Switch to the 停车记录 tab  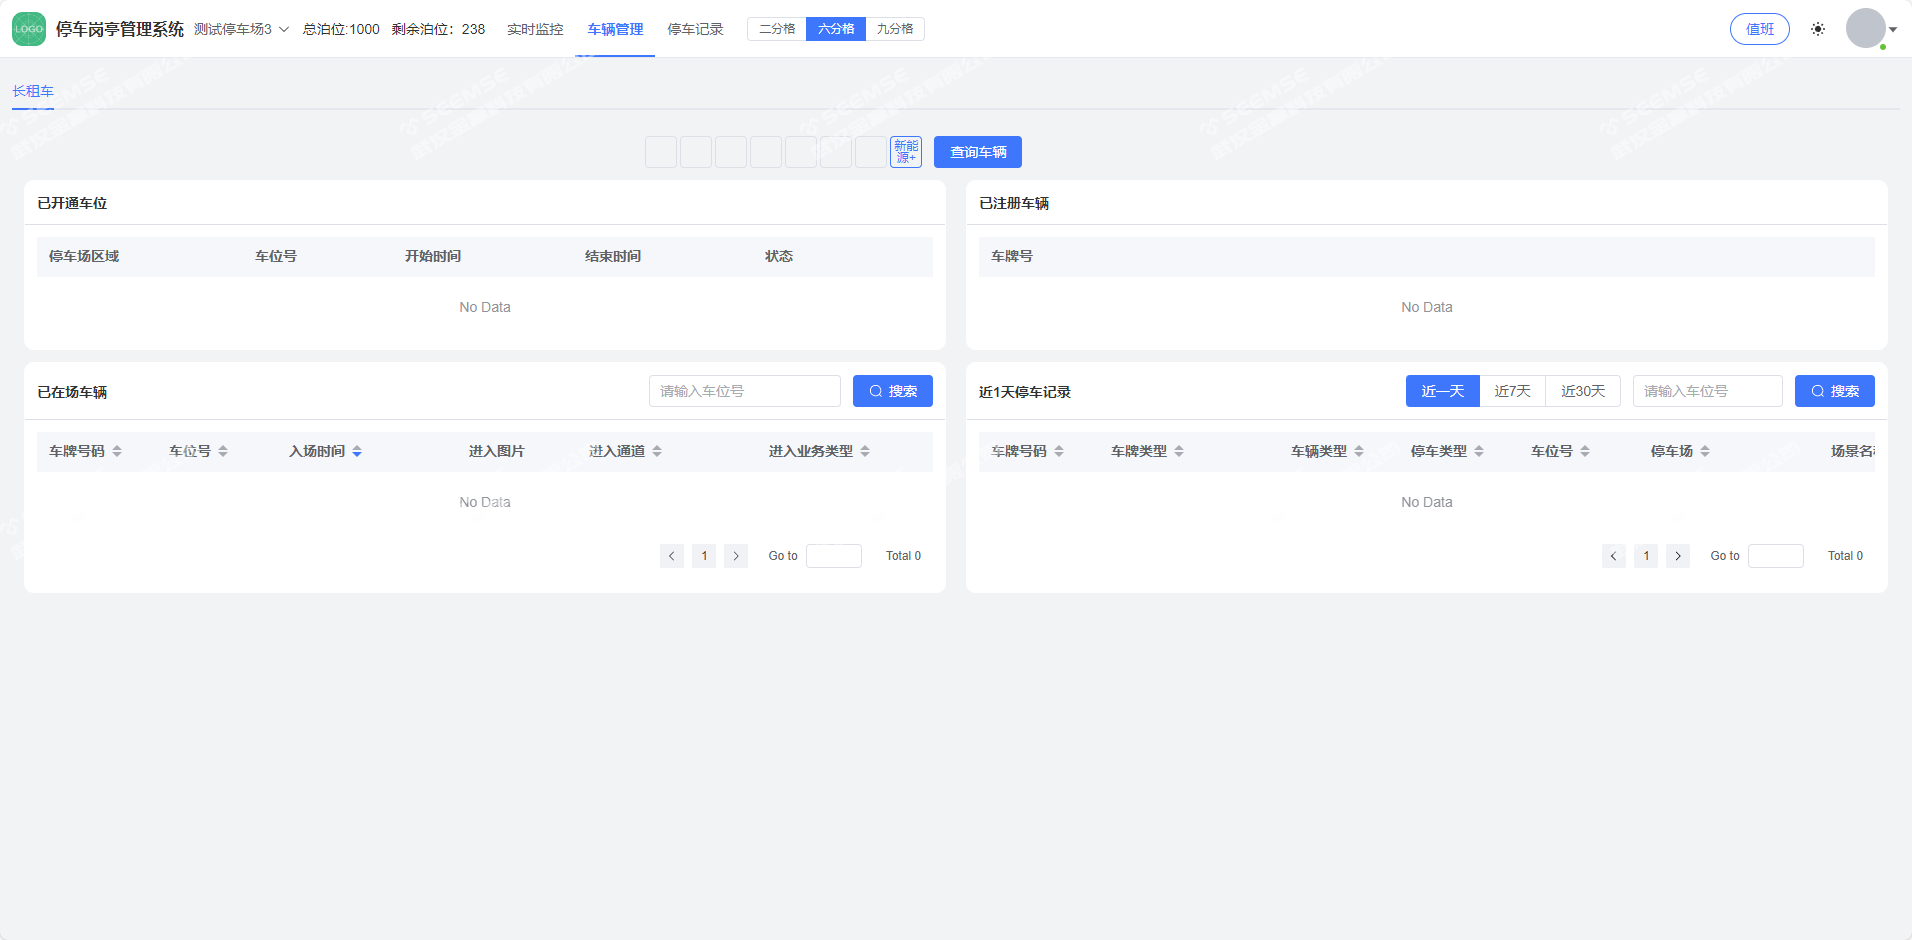tap(695, 29)
